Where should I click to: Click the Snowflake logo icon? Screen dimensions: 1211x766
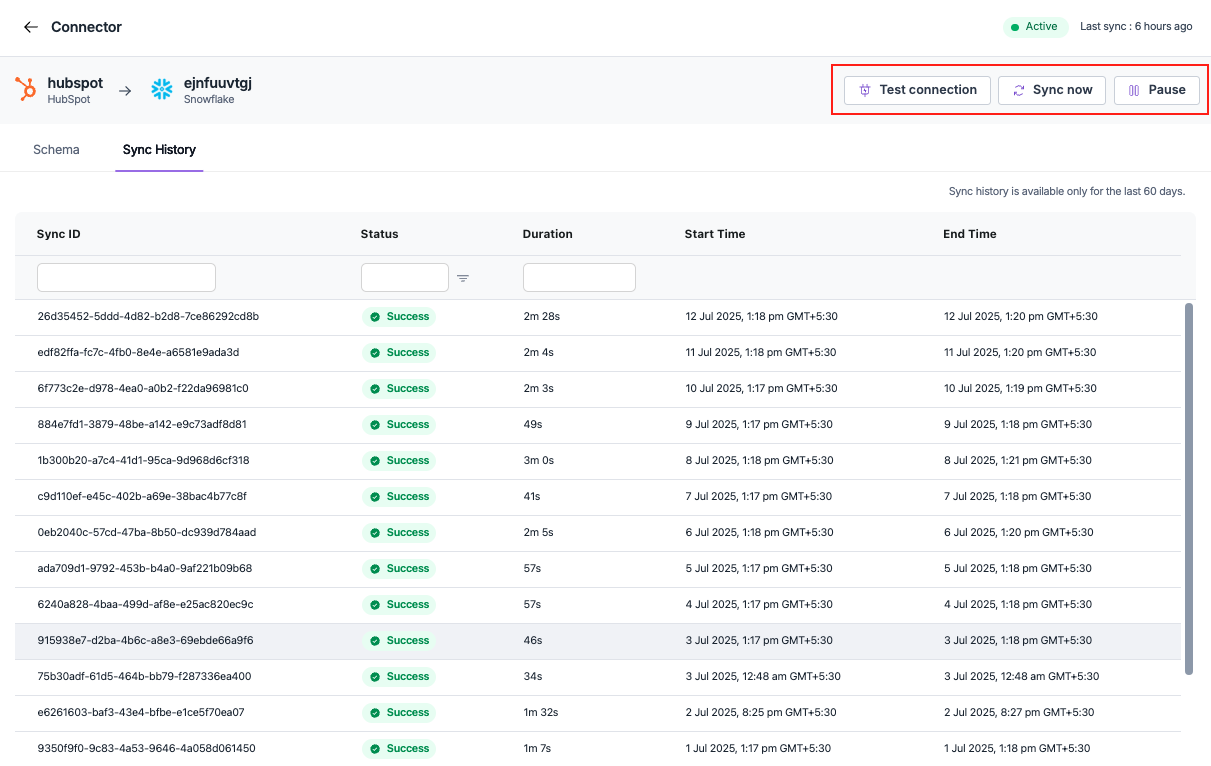click(x=162, y=90)
